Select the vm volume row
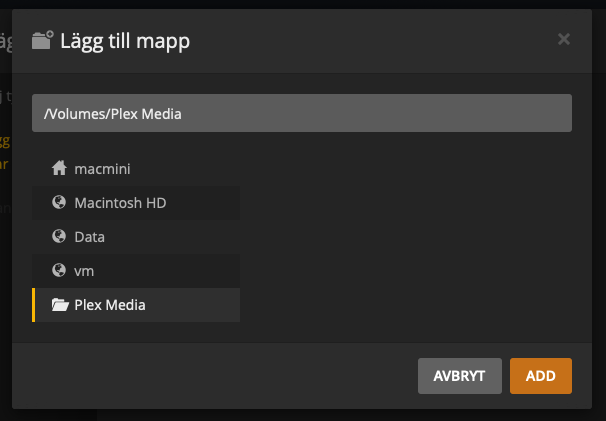The height and width of the screenshot is (421, 606). pyautogui.click(x=136, y=271)
